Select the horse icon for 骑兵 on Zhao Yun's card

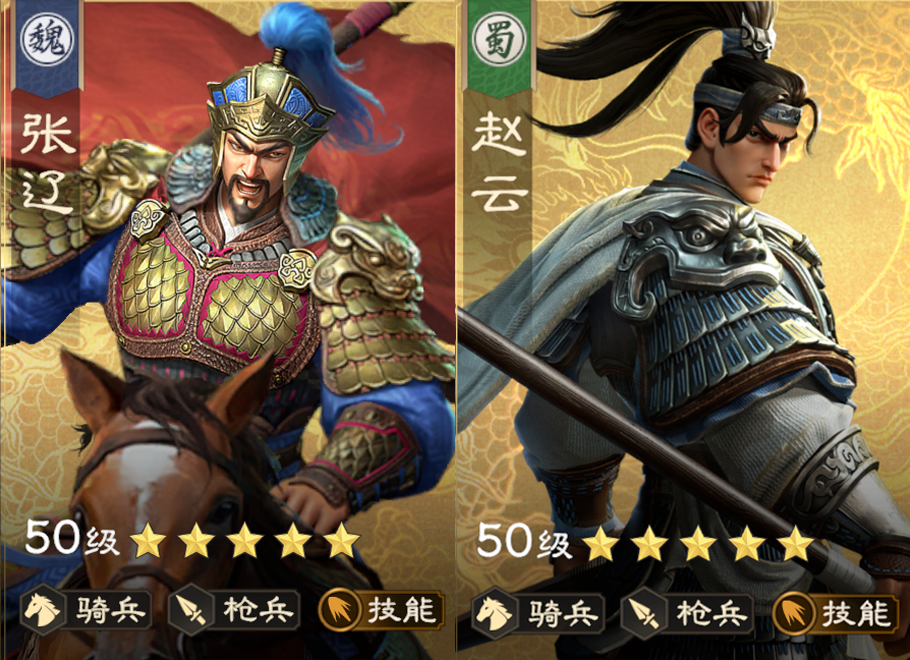click(493, 613)
